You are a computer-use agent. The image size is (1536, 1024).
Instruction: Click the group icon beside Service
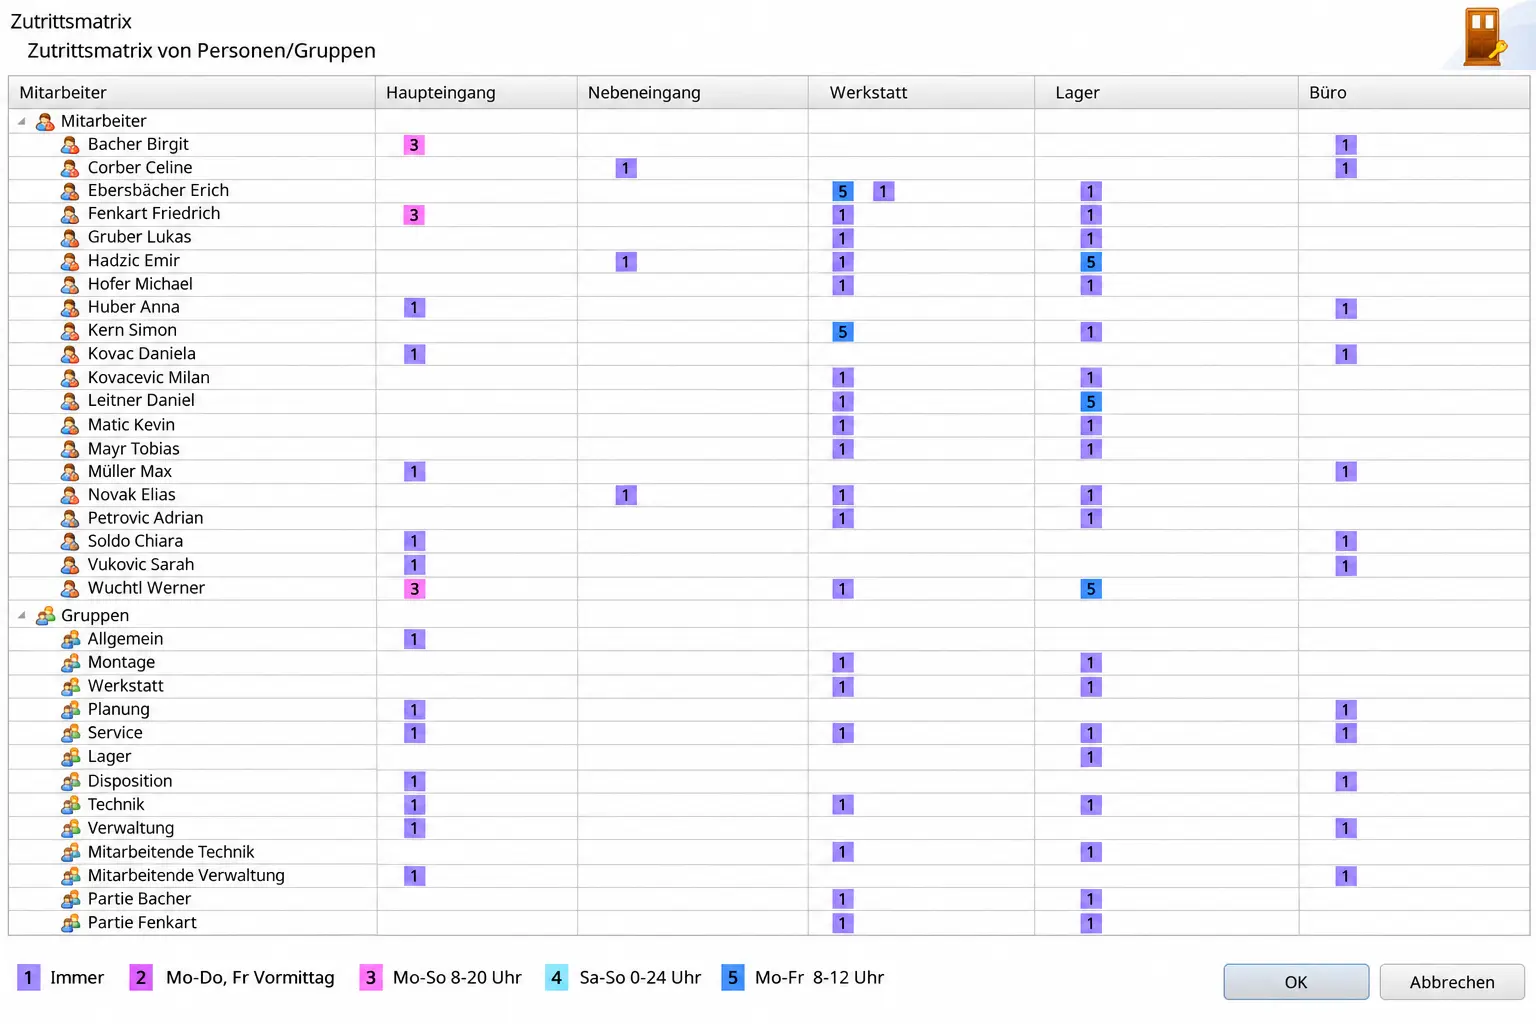(70, 733)
